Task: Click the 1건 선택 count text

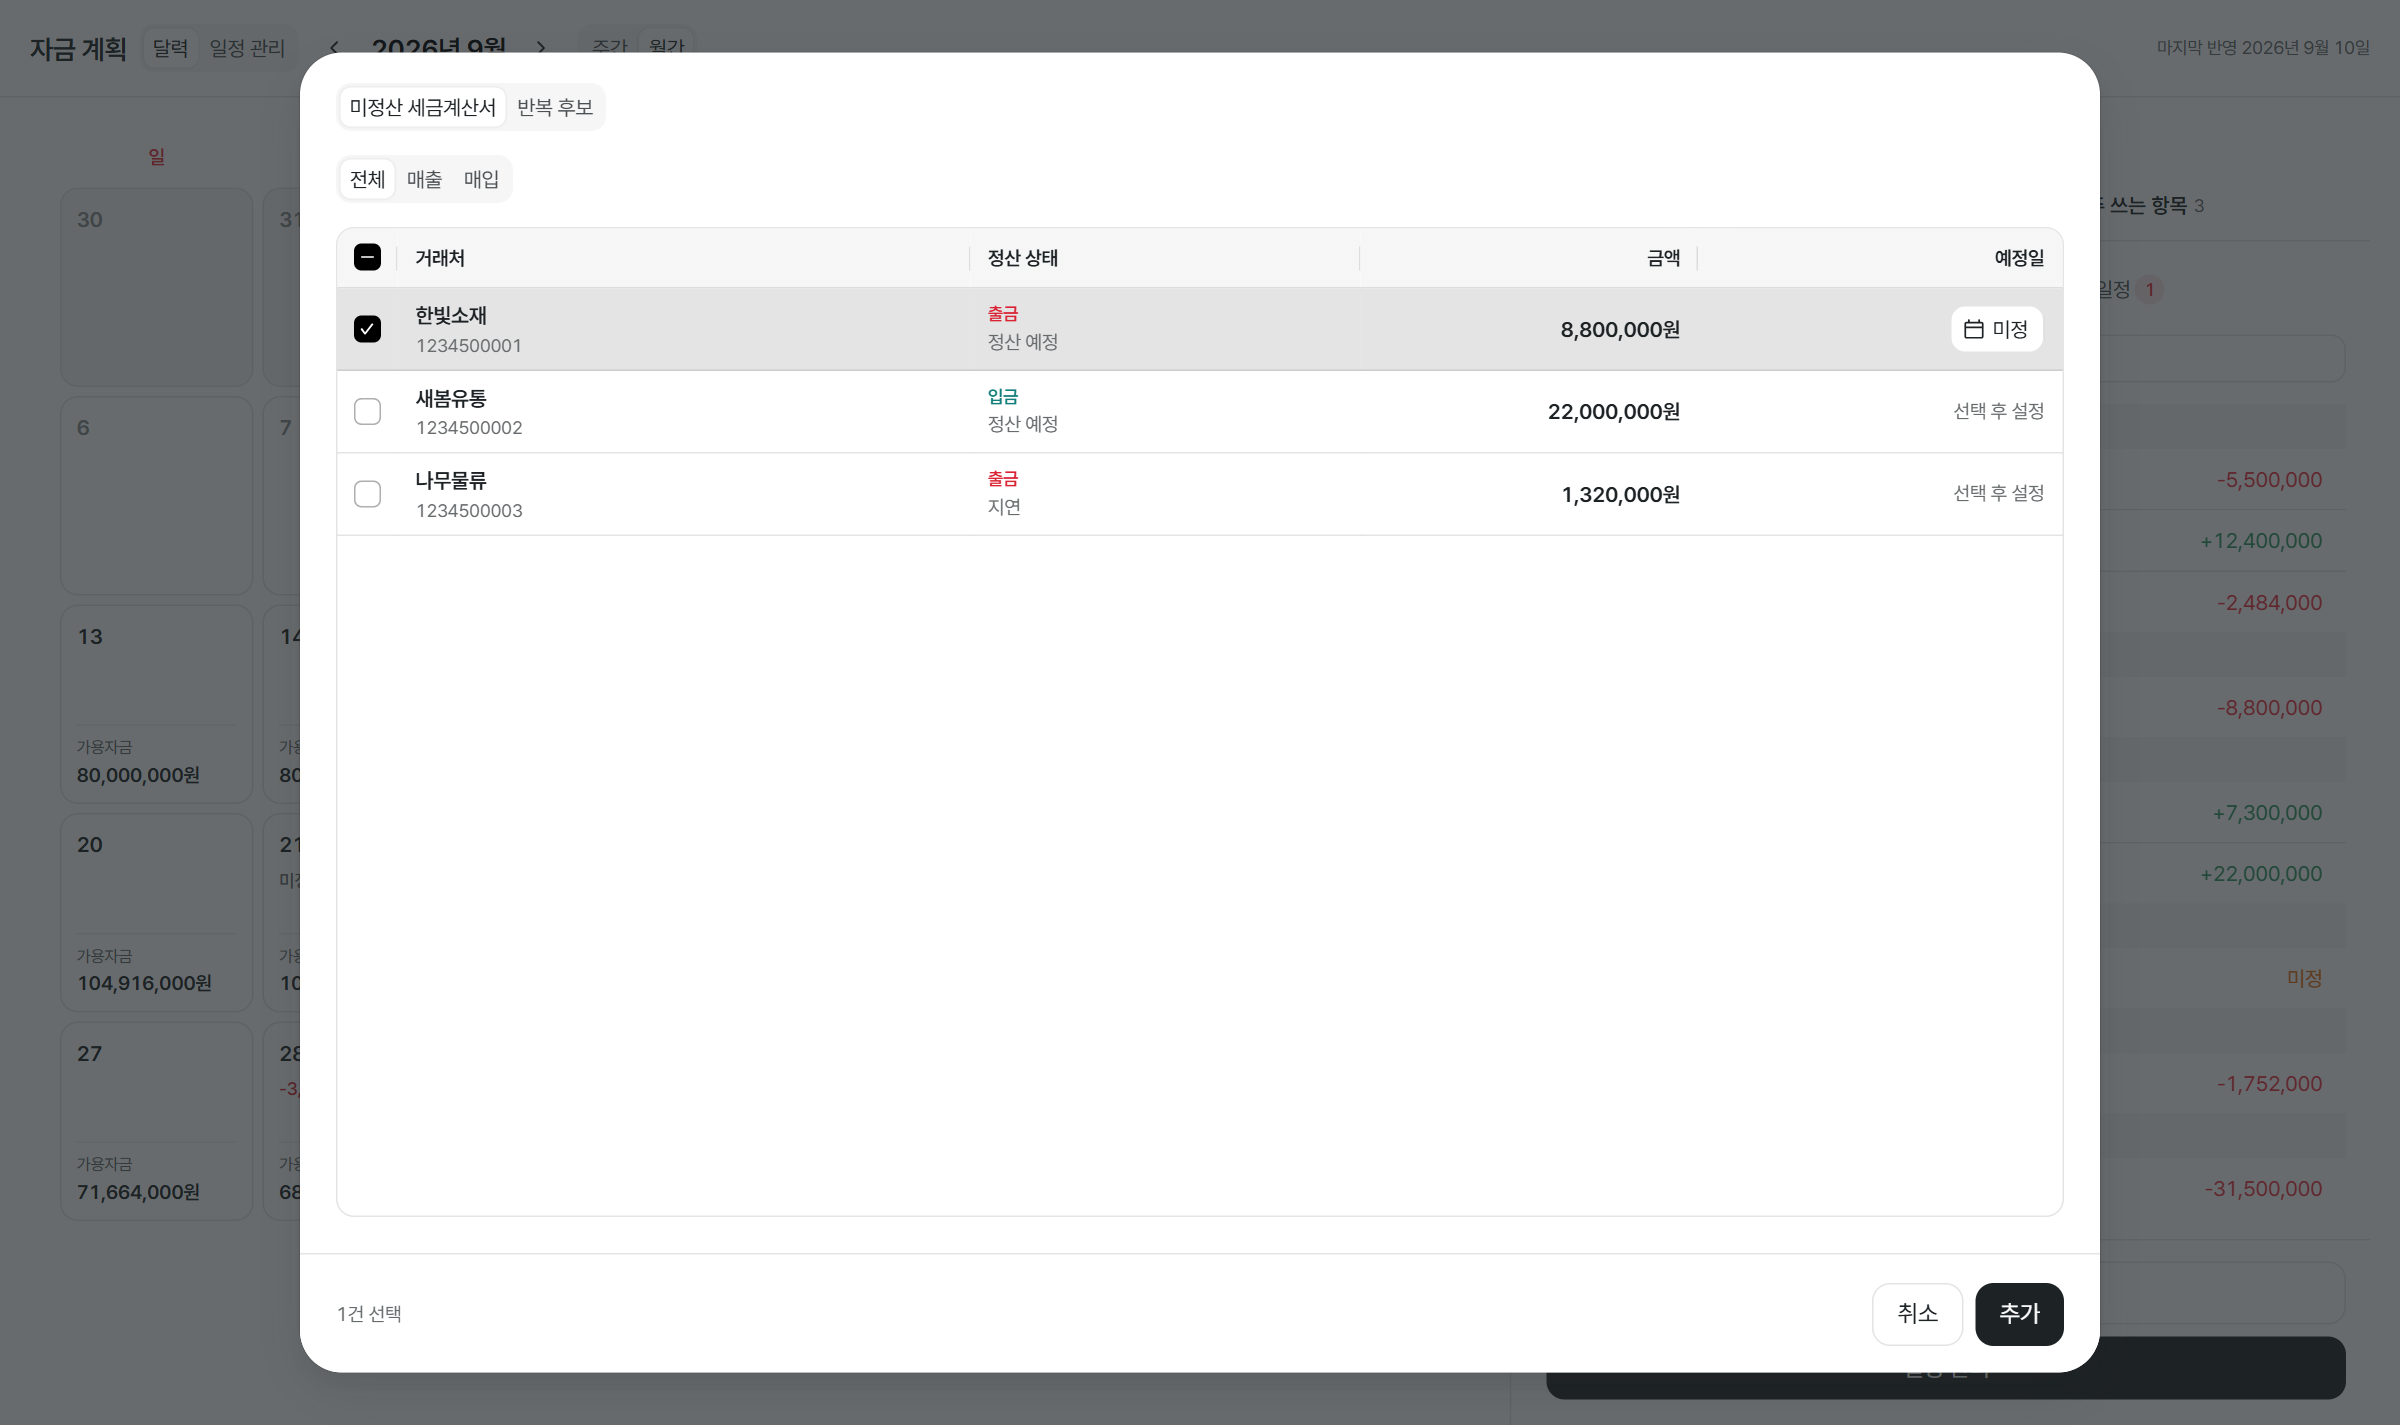Action: [369, 1314]
